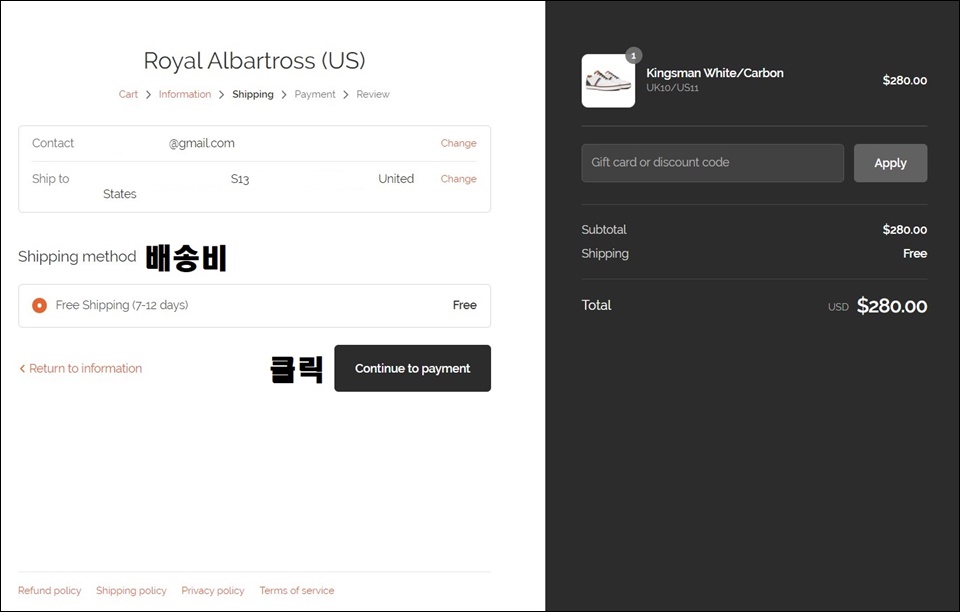Image resolution: width=960 pixels, height=612 pixels.
Task: Click the Subtotal label
Action: 604,230
